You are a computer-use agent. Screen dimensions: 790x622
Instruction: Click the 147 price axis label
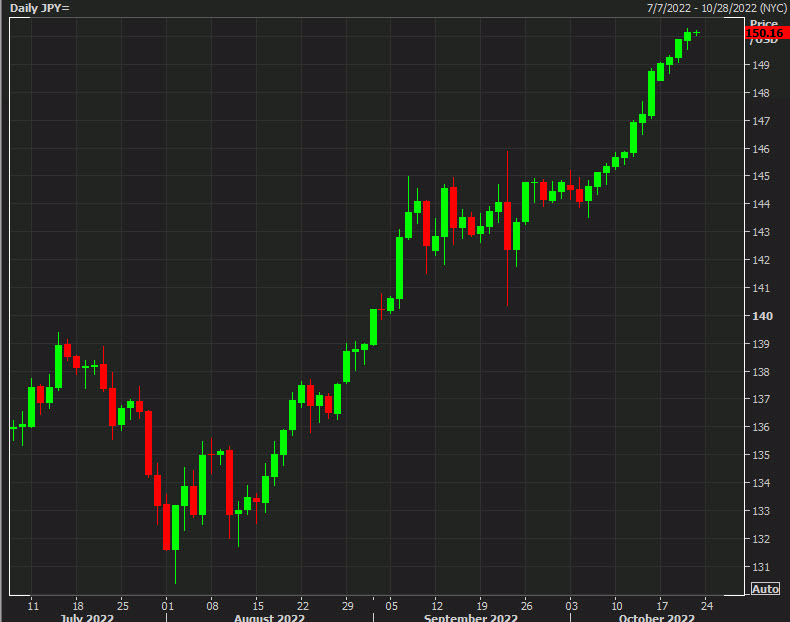tap(760, 121)
